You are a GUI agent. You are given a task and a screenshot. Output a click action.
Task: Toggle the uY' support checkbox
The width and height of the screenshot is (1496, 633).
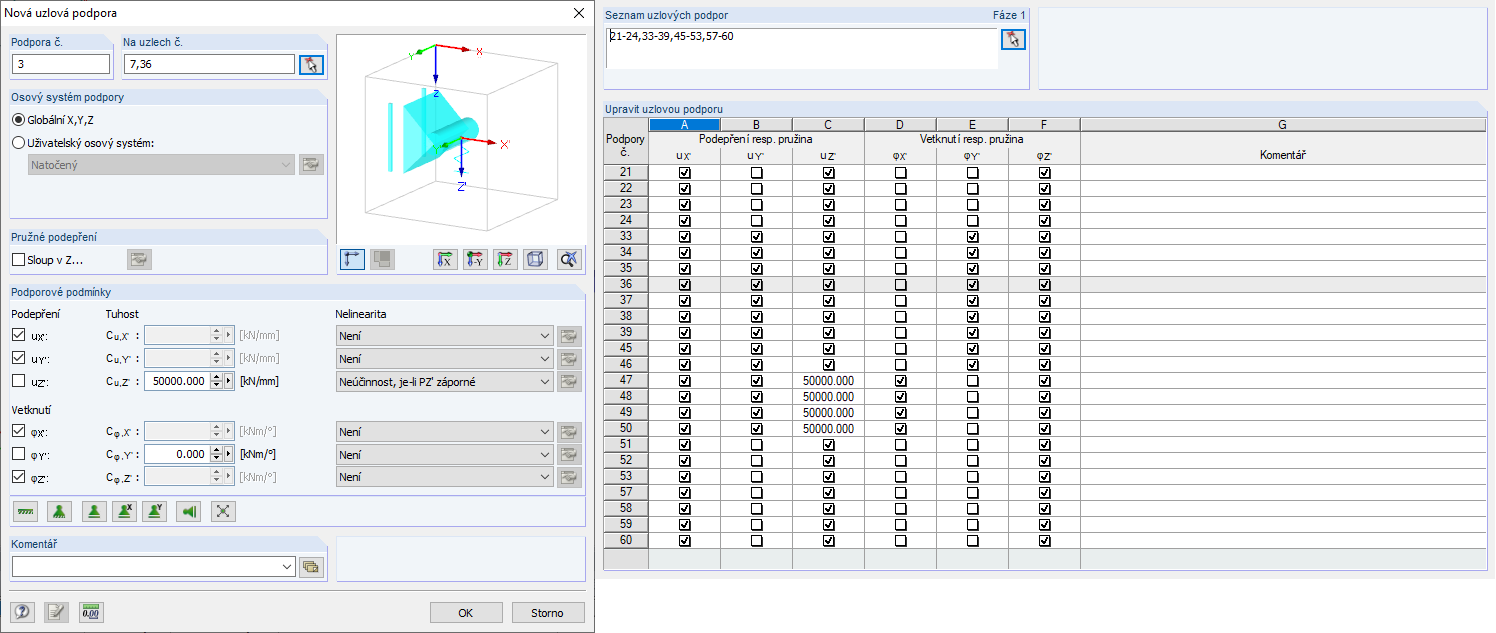coord(19,358)
